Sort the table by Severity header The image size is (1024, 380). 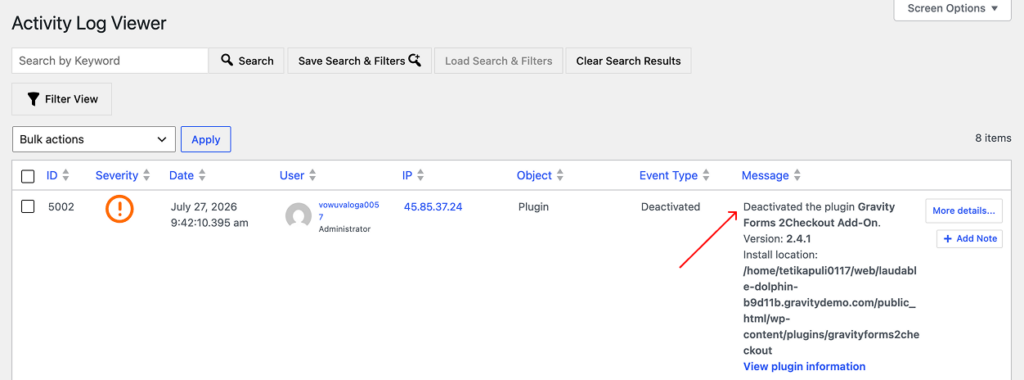point(117,176)
